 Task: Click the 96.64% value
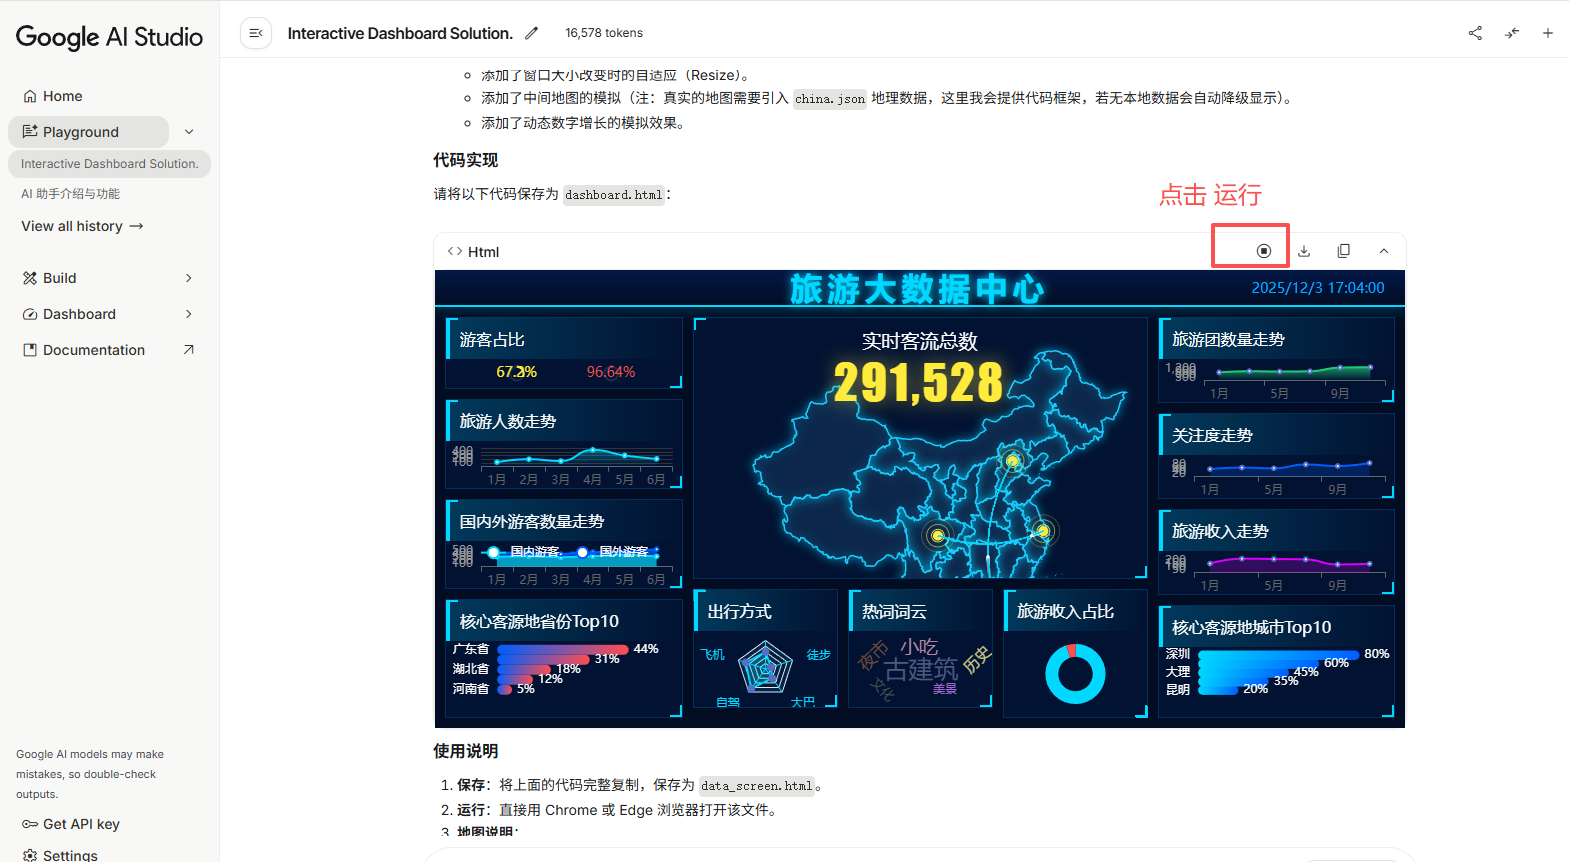coord(611,372)
